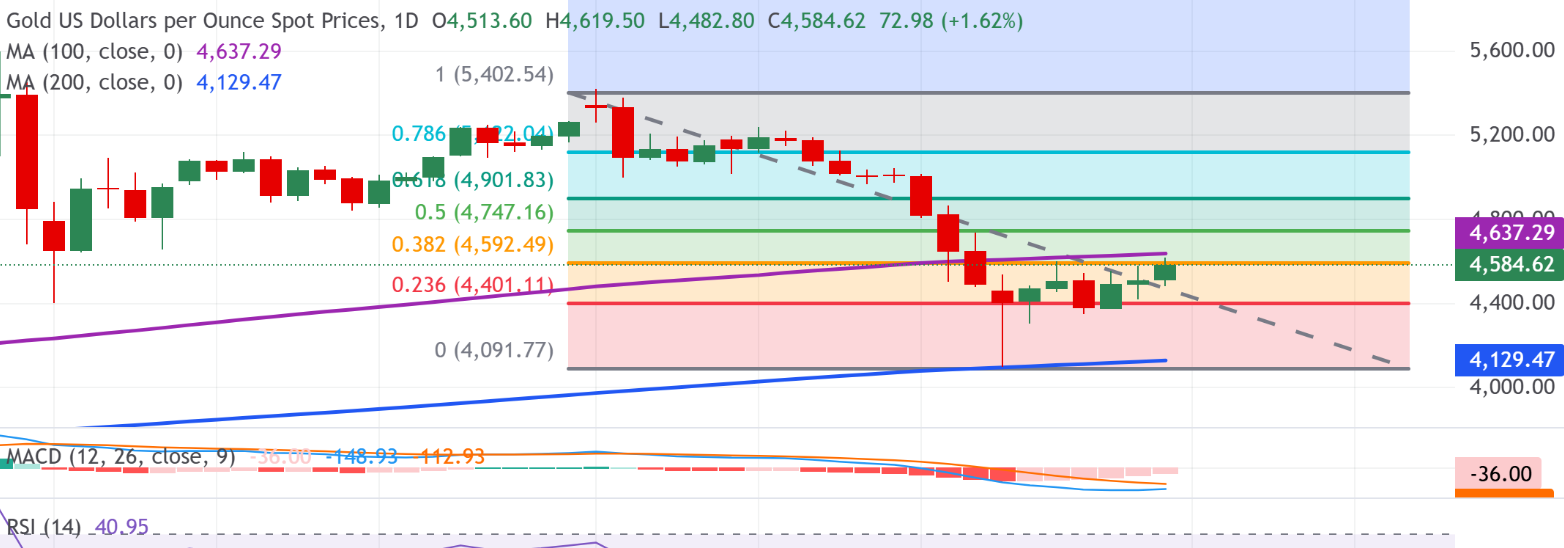Click the MACD (12, 26, close, 9) legend
The height and width of the screenshot is (548, 1564).
[120, 457]
